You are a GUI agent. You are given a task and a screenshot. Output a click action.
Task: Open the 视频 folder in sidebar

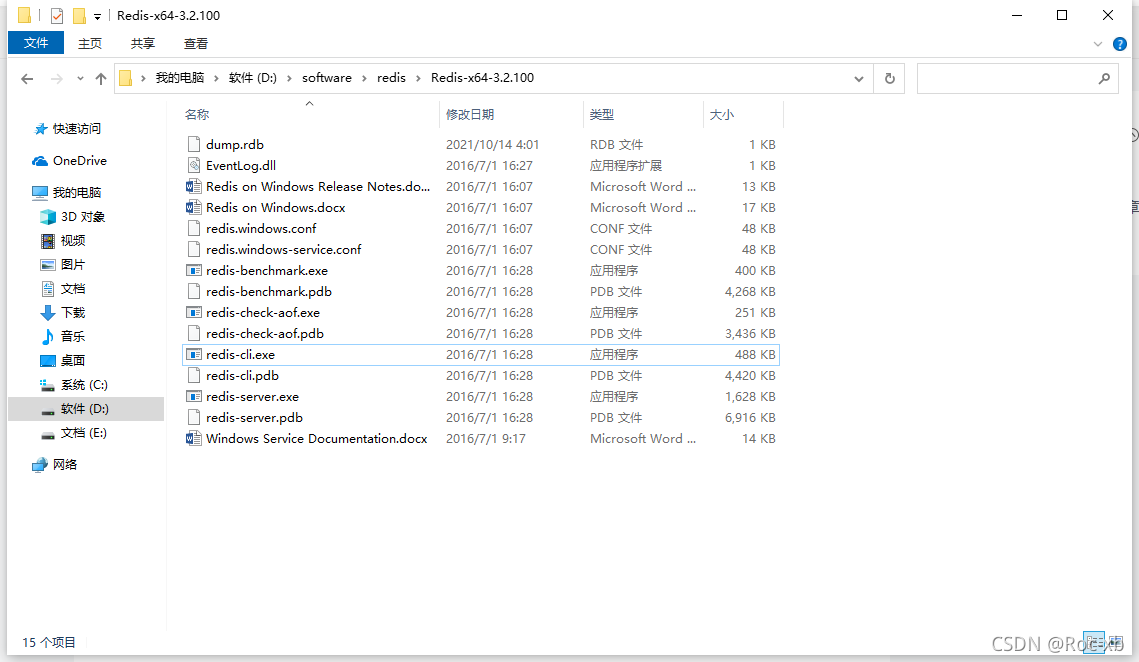[x=63, y=241]
